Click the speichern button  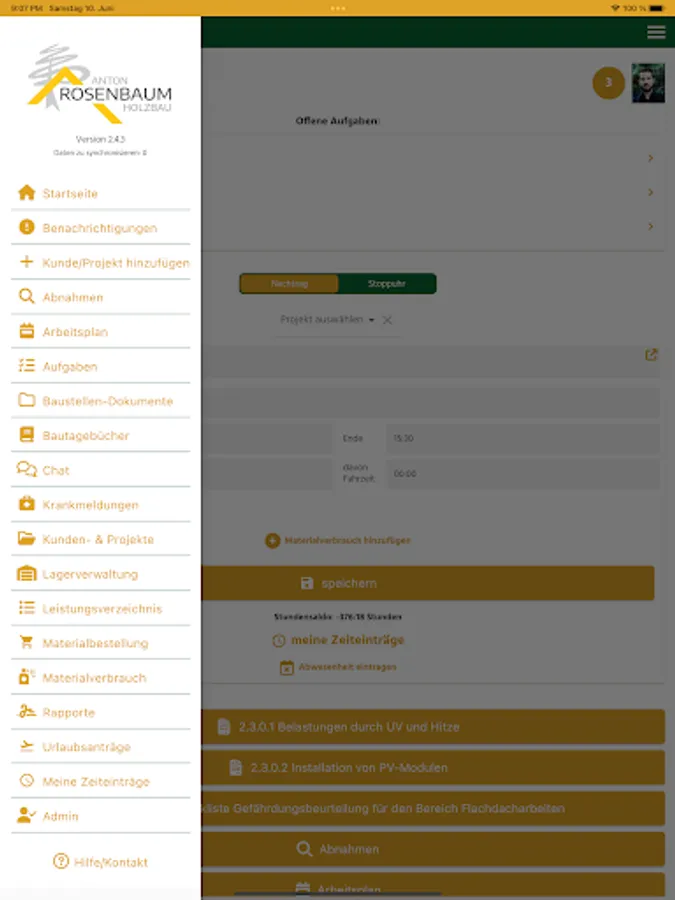pyautogui.click(x=428, y=583)
